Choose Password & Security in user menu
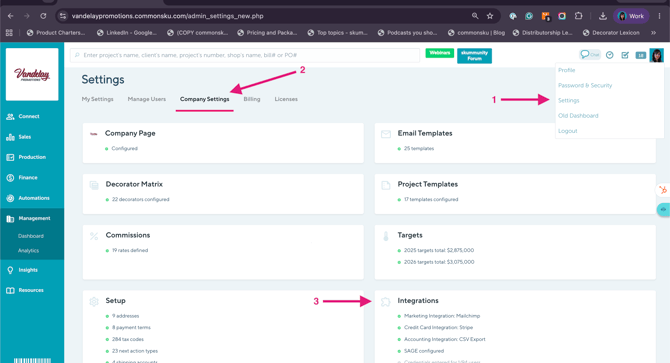Screen dimensions: 670x363 pos(585,85)
